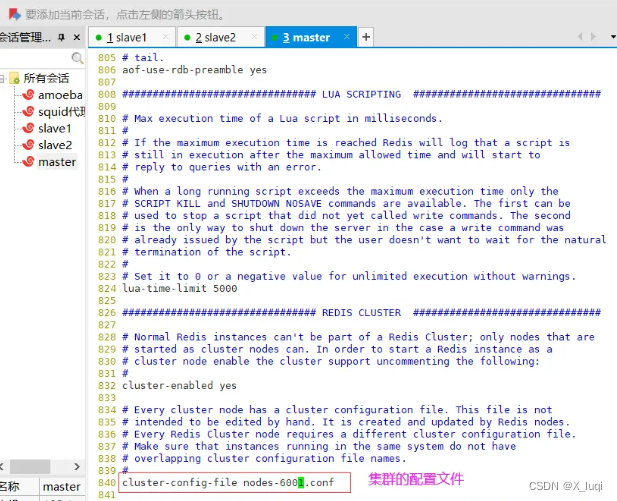This screenshot has width=617, height=501.
Task: Open the squid代理 session in the tree
Action: (61, 112)
